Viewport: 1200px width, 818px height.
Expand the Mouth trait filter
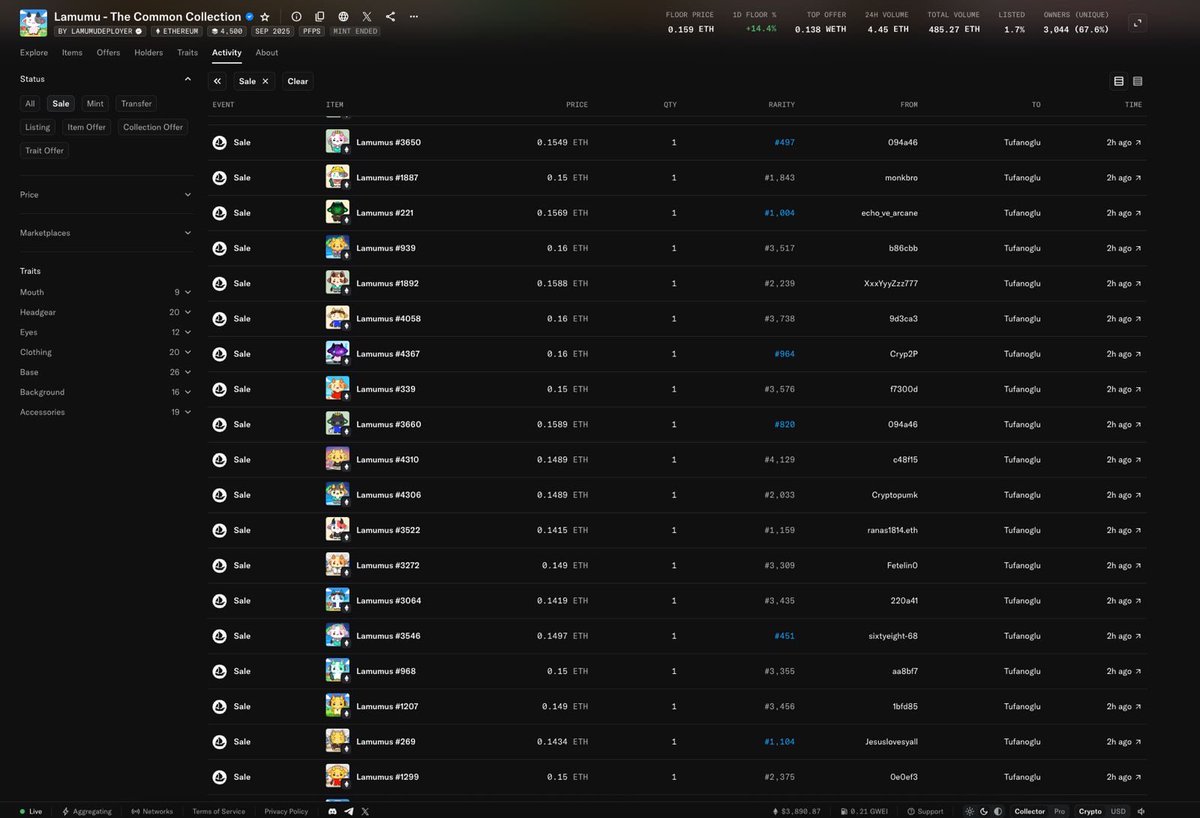(x=106, y=292)
